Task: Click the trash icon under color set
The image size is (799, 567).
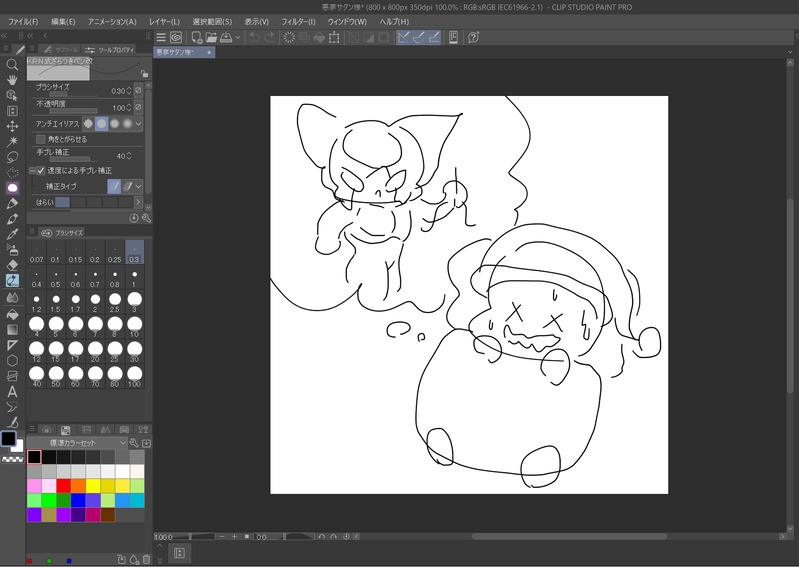Action: [x=147, y=559]
